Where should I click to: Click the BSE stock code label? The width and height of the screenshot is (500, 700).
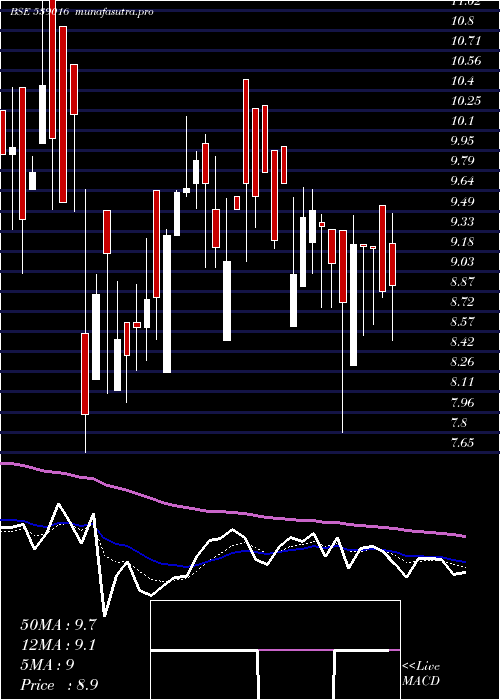(x=40, y=12)
